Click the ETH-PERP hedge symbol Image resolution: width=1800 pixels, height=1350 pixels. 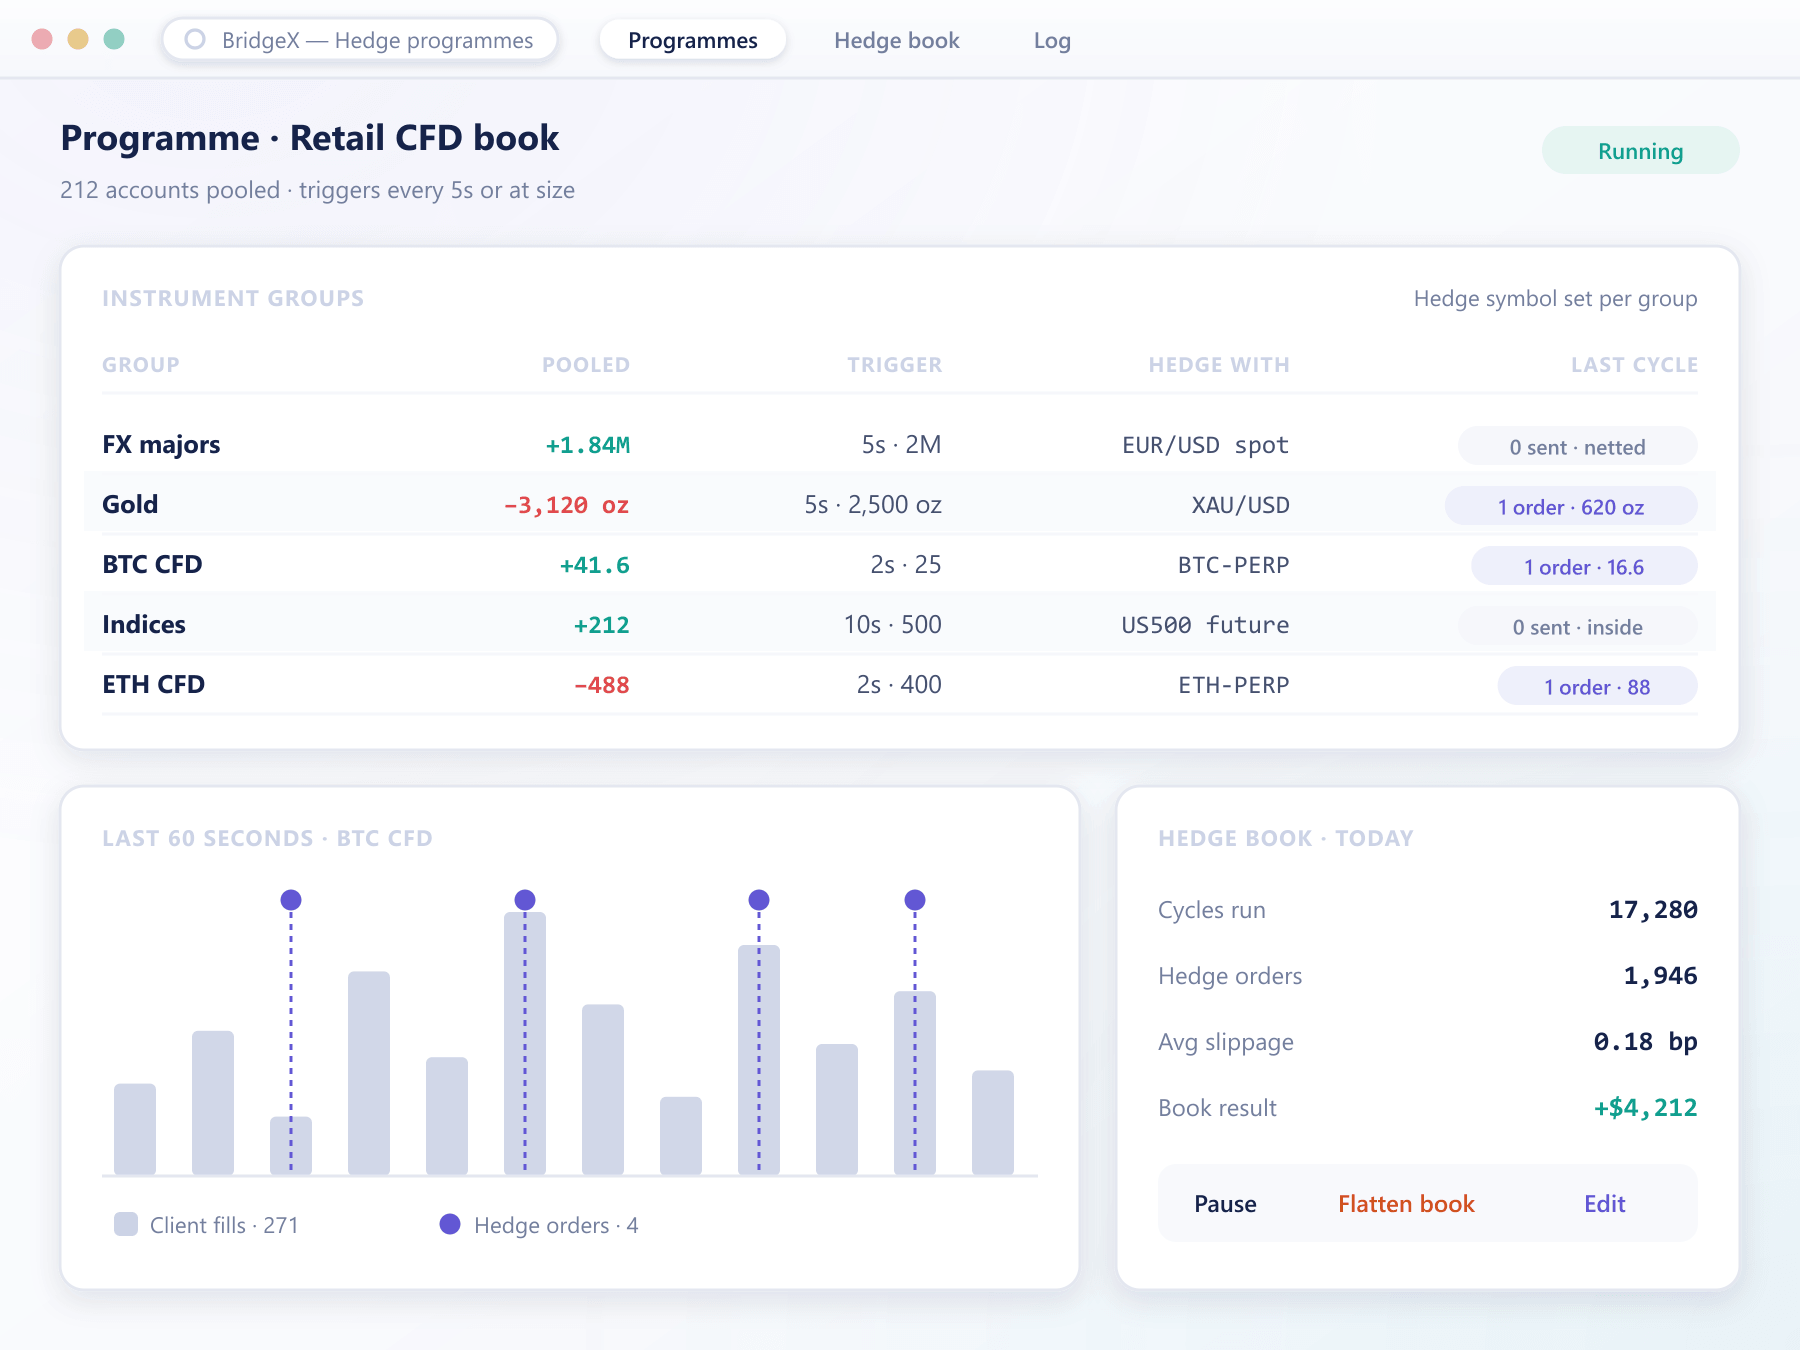[x=1233, y=685]
